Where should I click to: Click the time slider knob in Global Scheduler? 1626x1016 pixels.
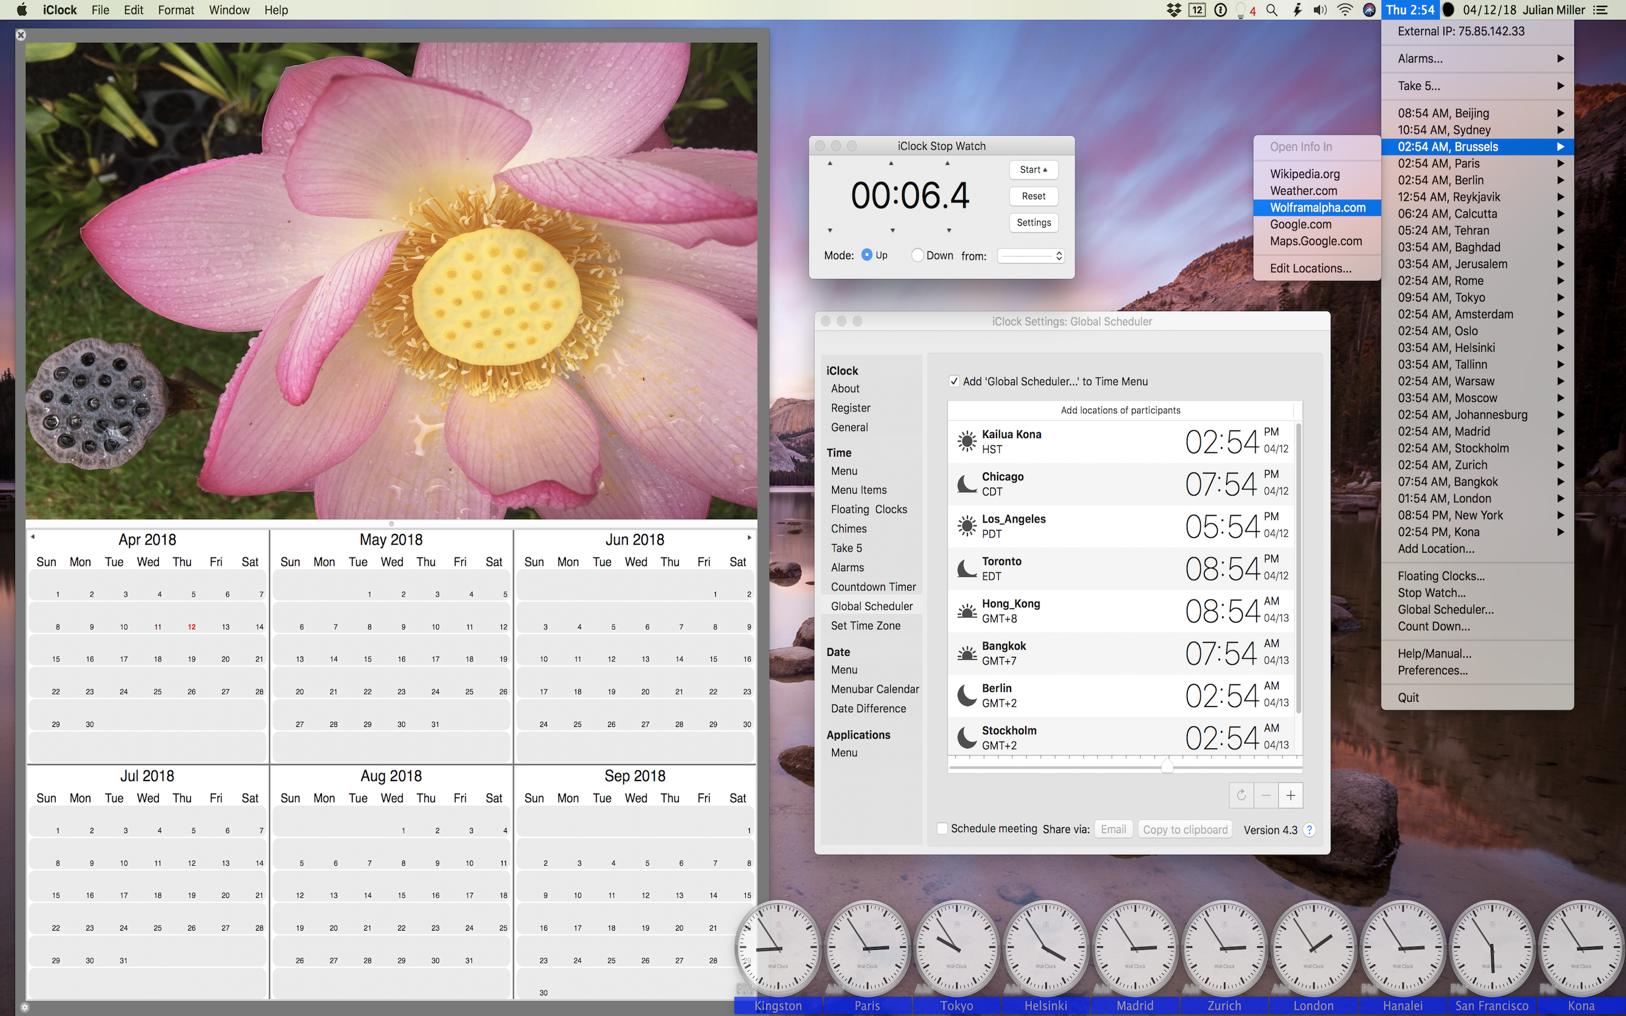(1167, 766)
